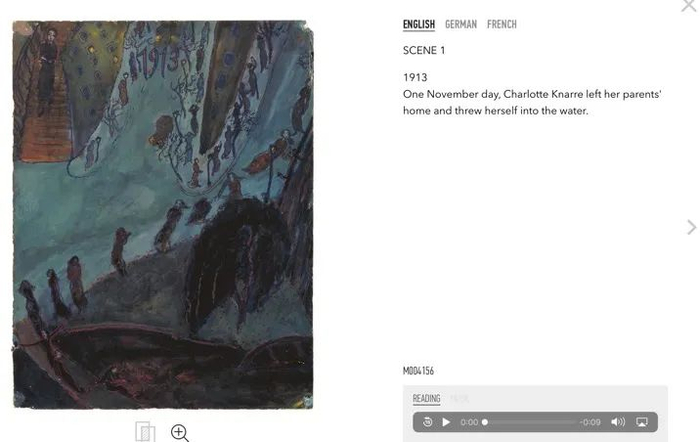
Task: Click the SCENE 1 heading
Action: click(x=424, y=50)
